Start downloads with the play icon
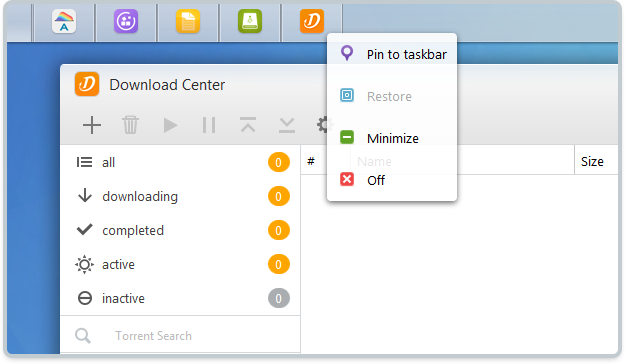Image resolution: width=625 pixels, height=364 pixels. click(170, 125)
